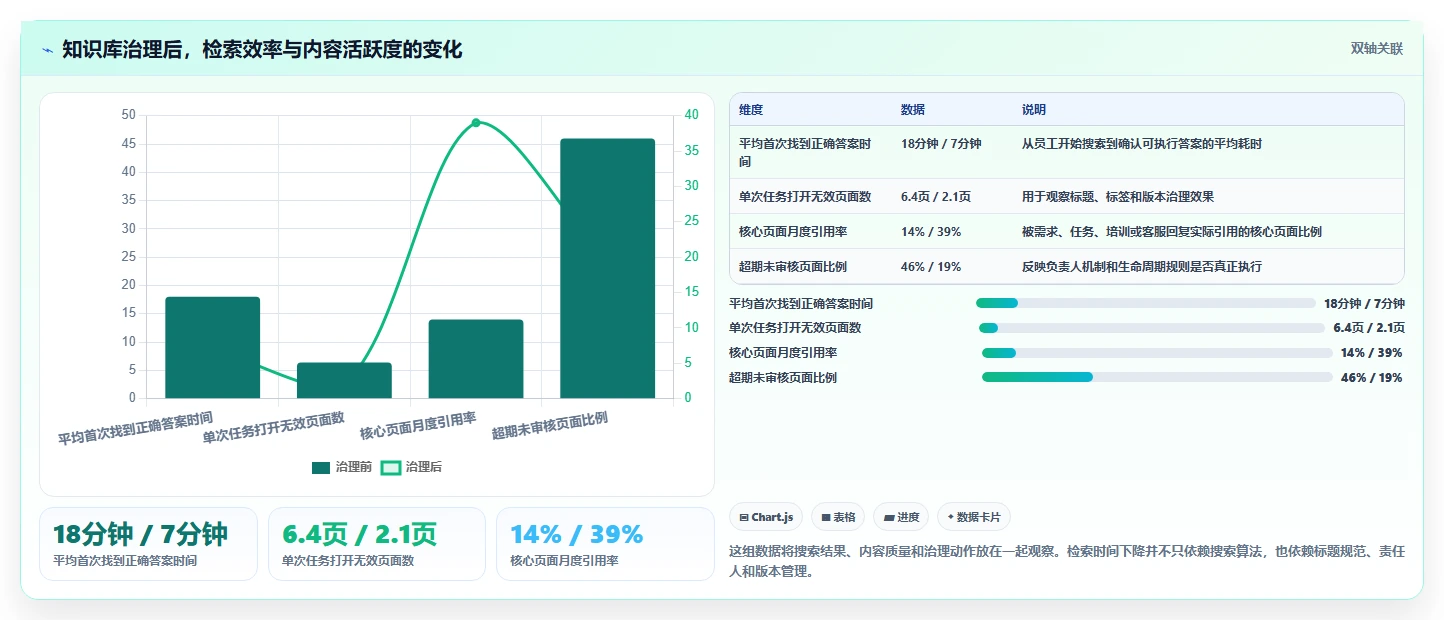Click table row label 核心页面月度引用率

(x=793, y=232)
